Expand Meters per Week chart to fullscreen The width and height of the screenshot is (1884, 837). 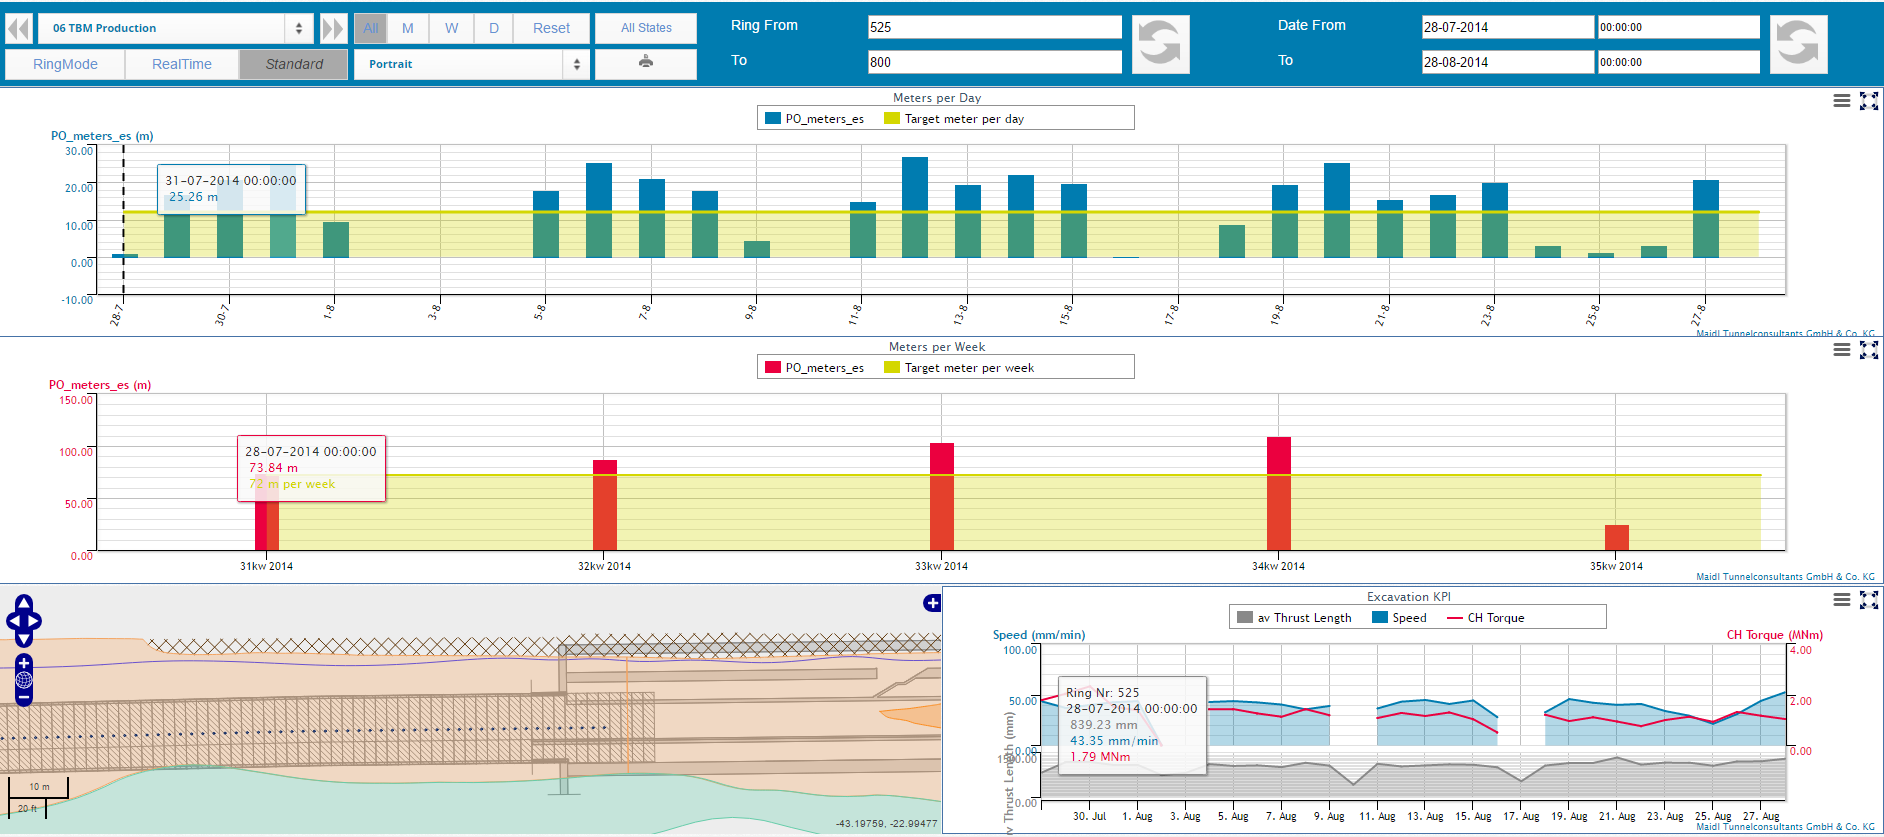point(1868,350)
